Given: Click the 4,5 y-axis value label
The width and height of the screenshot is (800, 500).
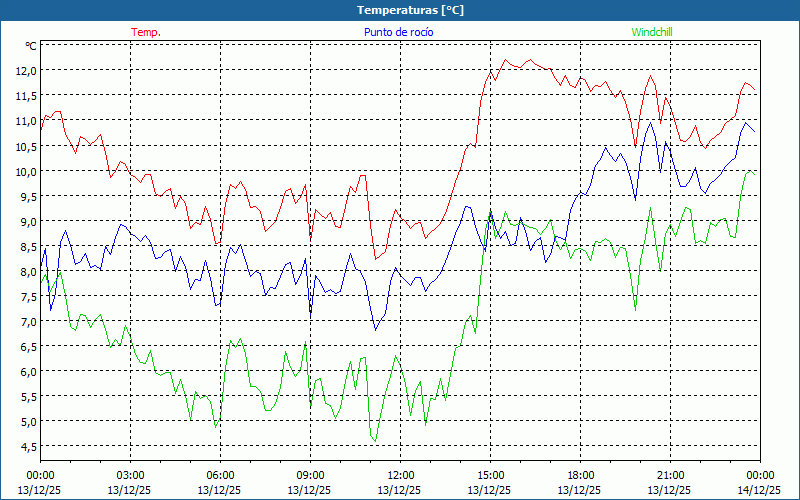Looking at the screenshot, I should 25,446.
